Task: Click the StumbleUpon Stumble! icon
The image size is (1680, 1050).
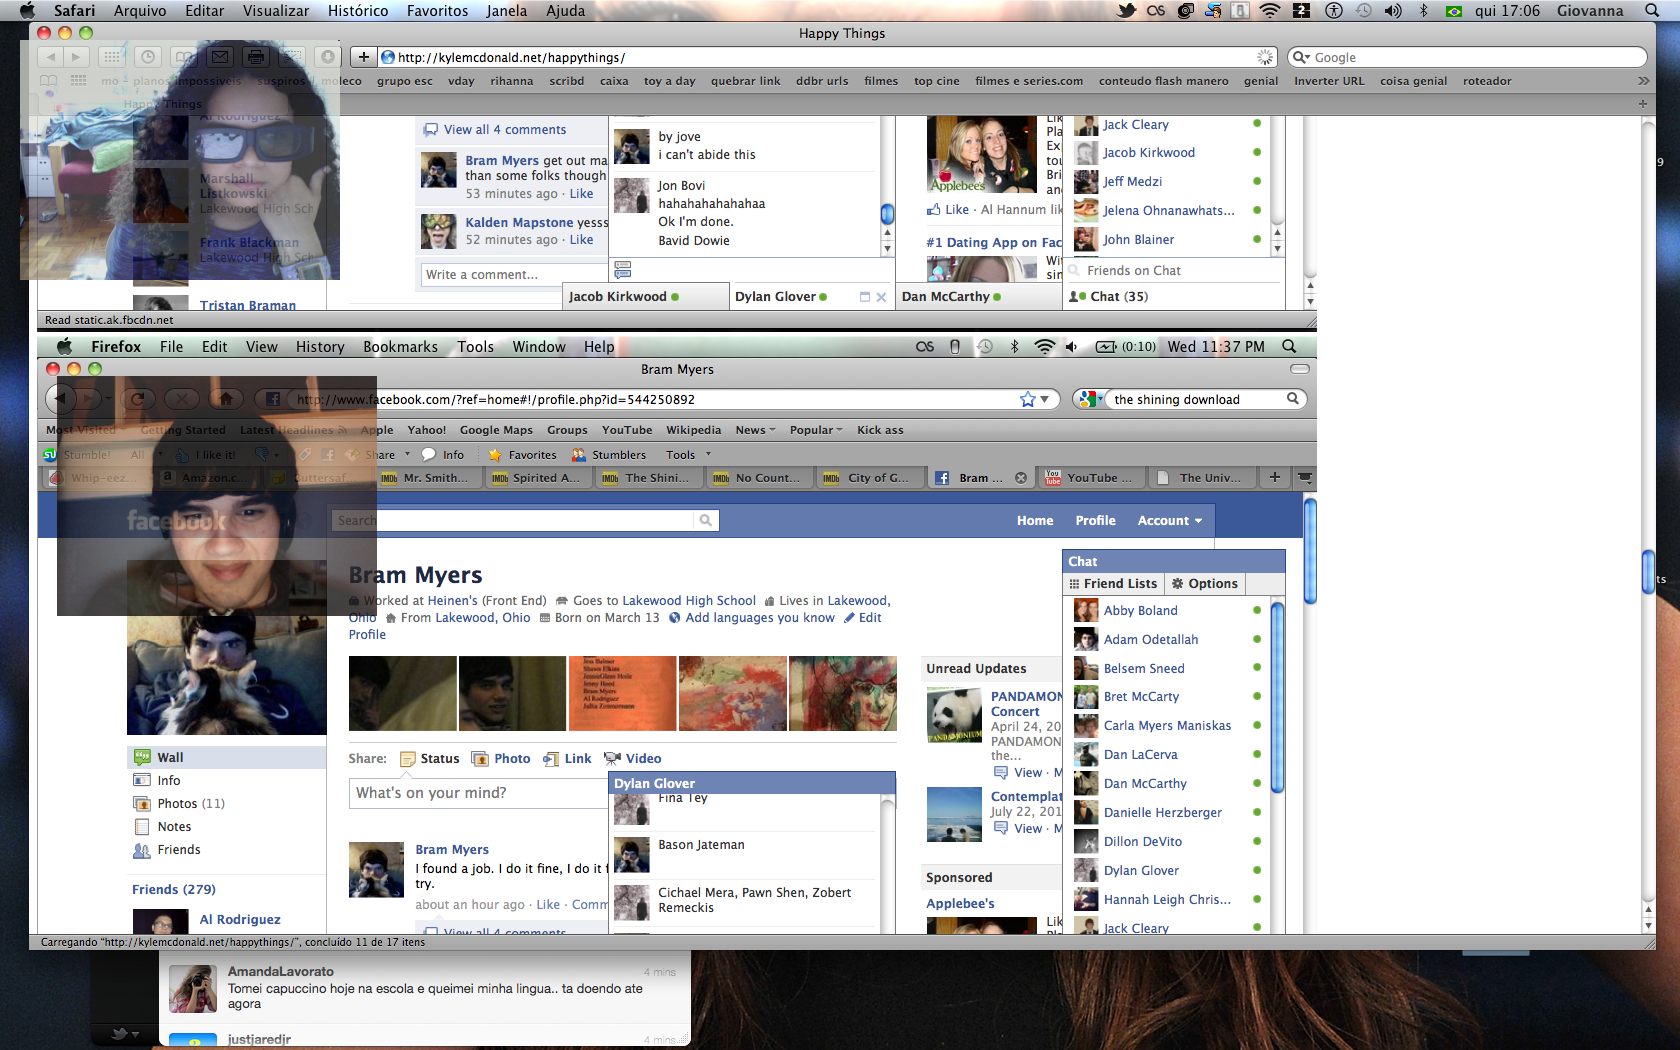Action: (50, 455)
